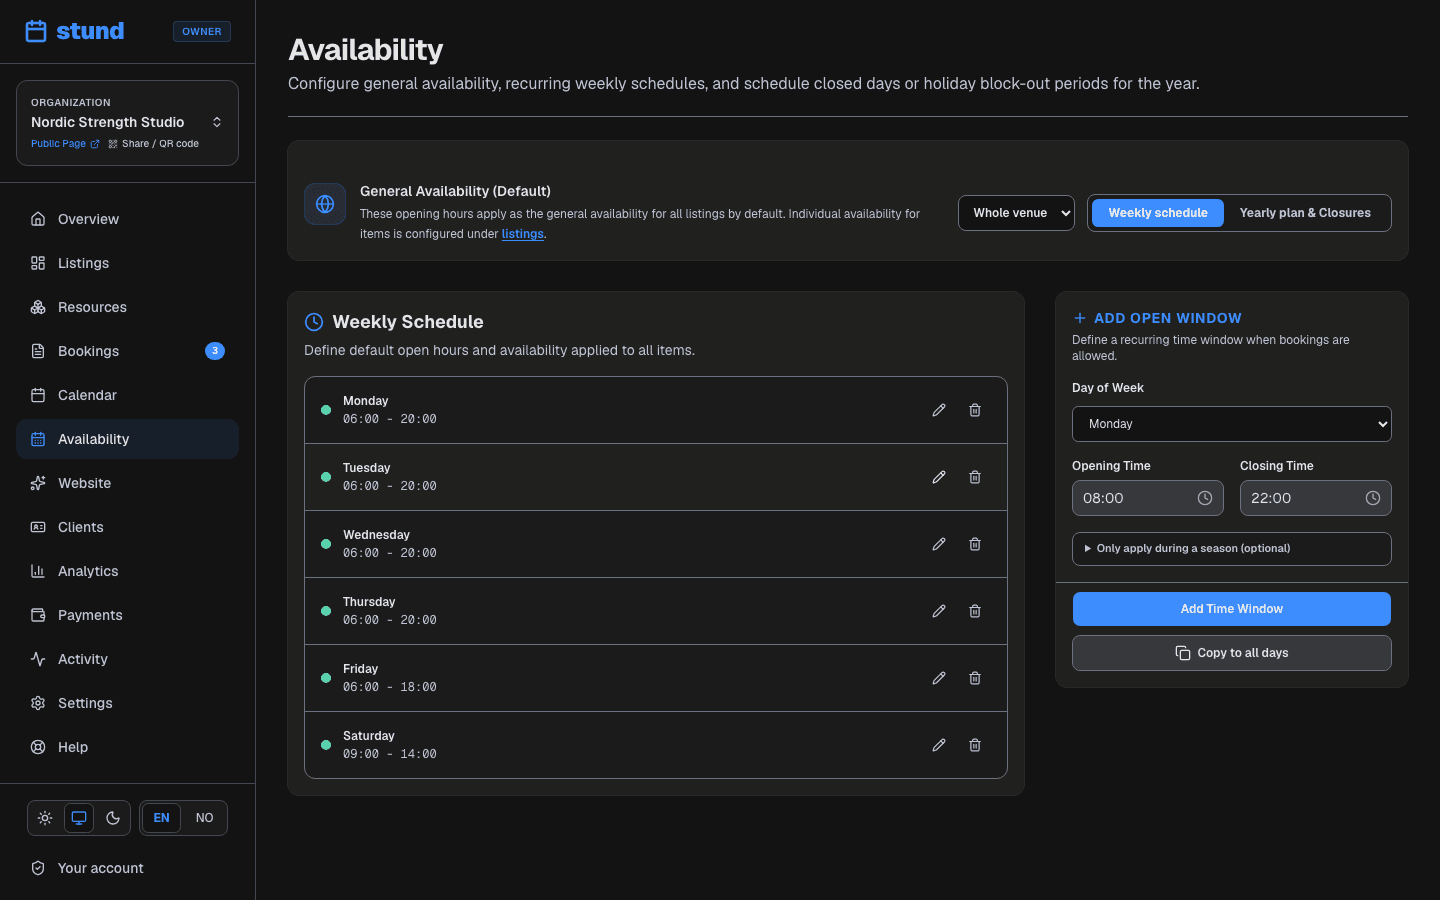Click the stund calendar logo icon
Viewport: 1440px width, 900px height.
pos(36,31)
